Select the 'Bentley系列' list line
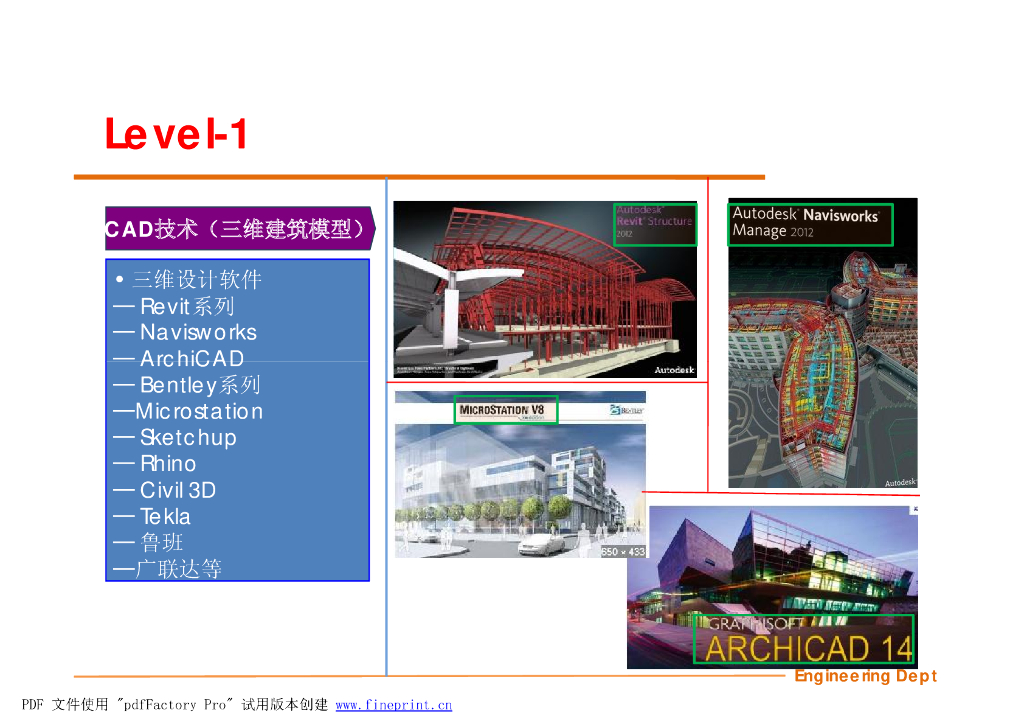1024x724 pixels. pos(187,385)
